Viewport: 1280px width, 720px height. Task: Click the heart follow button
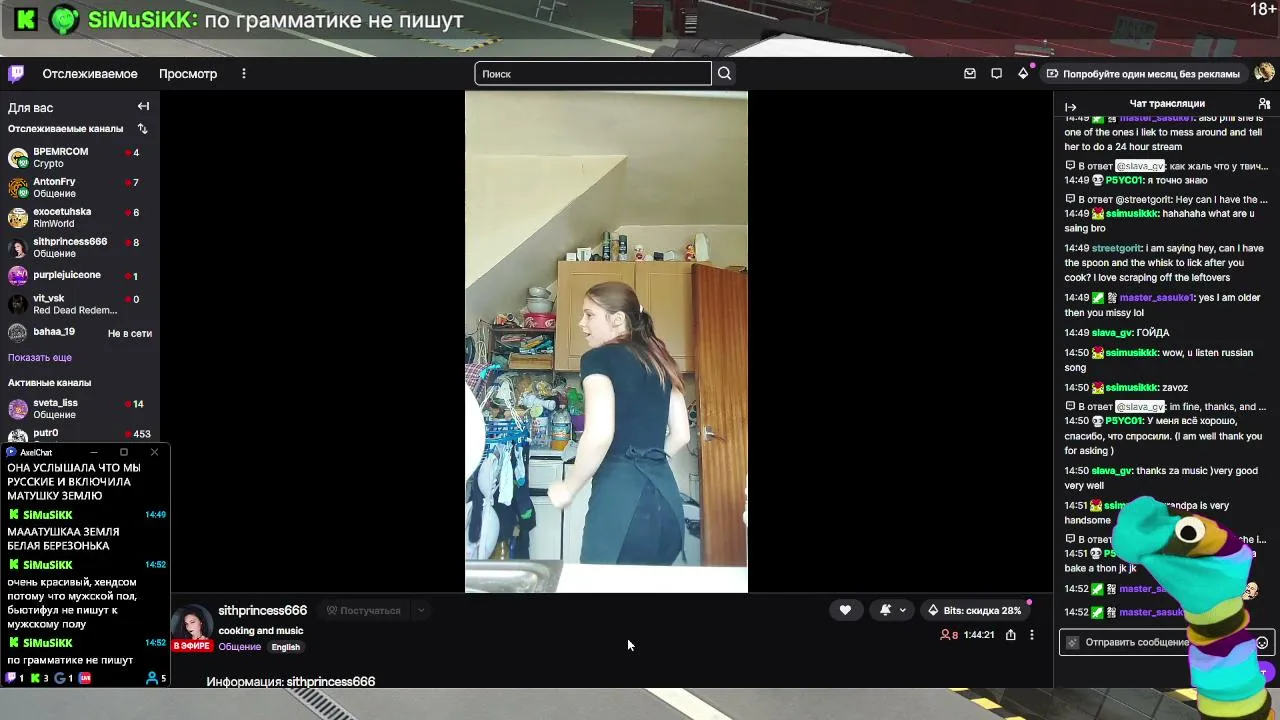845,610
